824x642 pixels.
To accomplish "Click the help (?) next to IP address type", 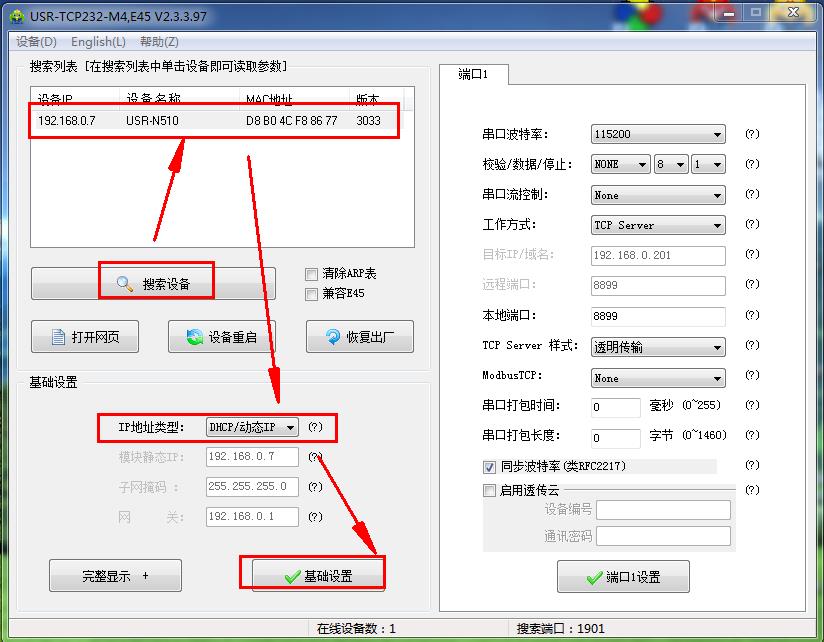I will point(315,427).
